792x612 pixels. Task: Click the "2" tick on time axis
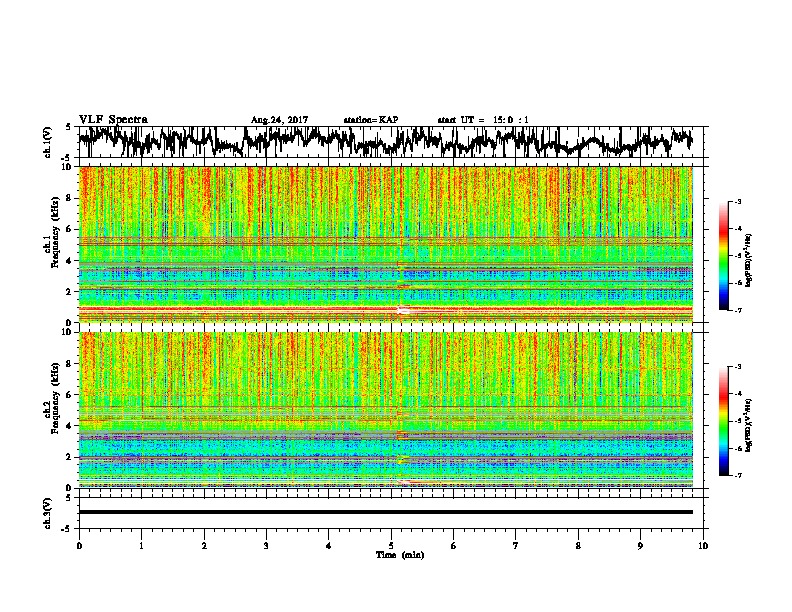pyautogui.click(x=204, y=546)
